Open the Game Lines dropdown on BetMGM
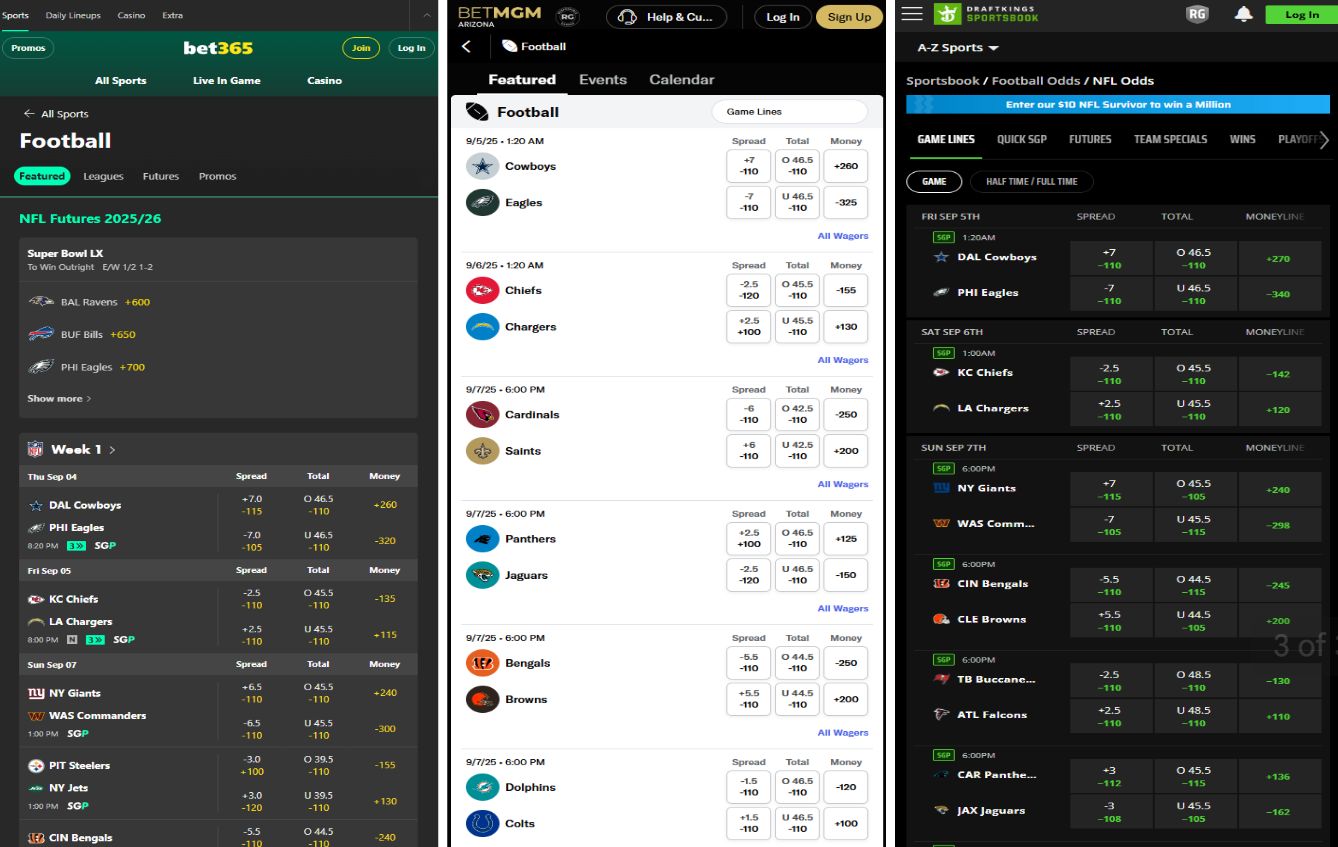 click(789, 112)
